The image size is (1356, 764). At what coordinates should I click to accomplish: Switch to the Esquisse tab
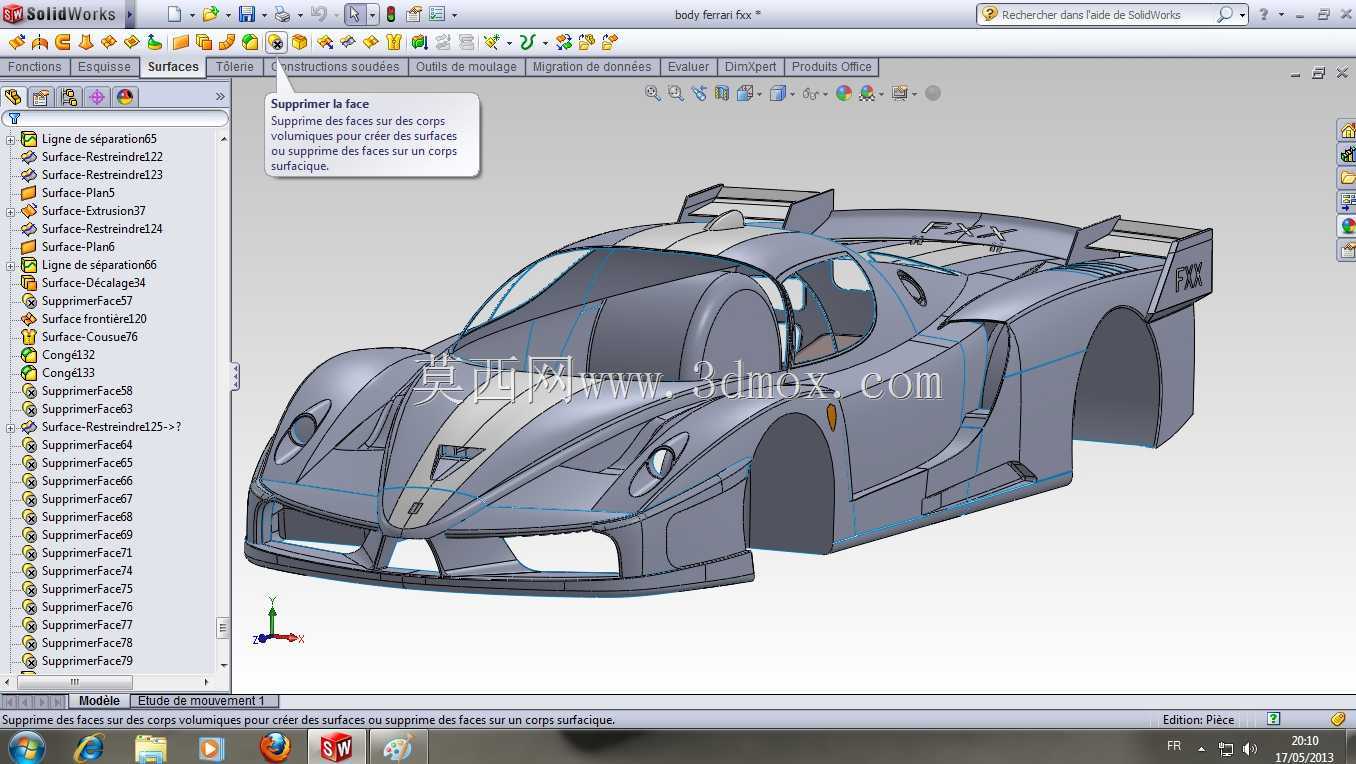tap(105, 67)
